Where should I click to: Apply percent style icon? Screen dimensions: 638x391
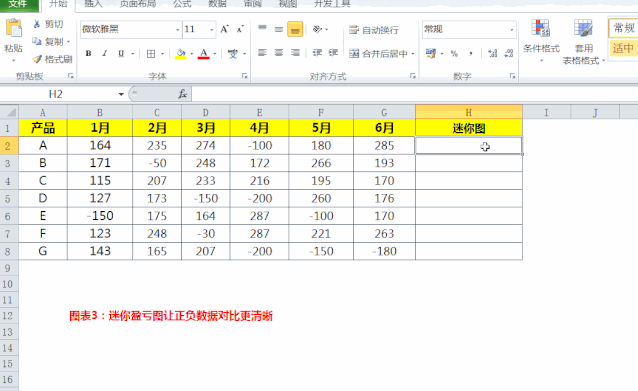(454, 53)
